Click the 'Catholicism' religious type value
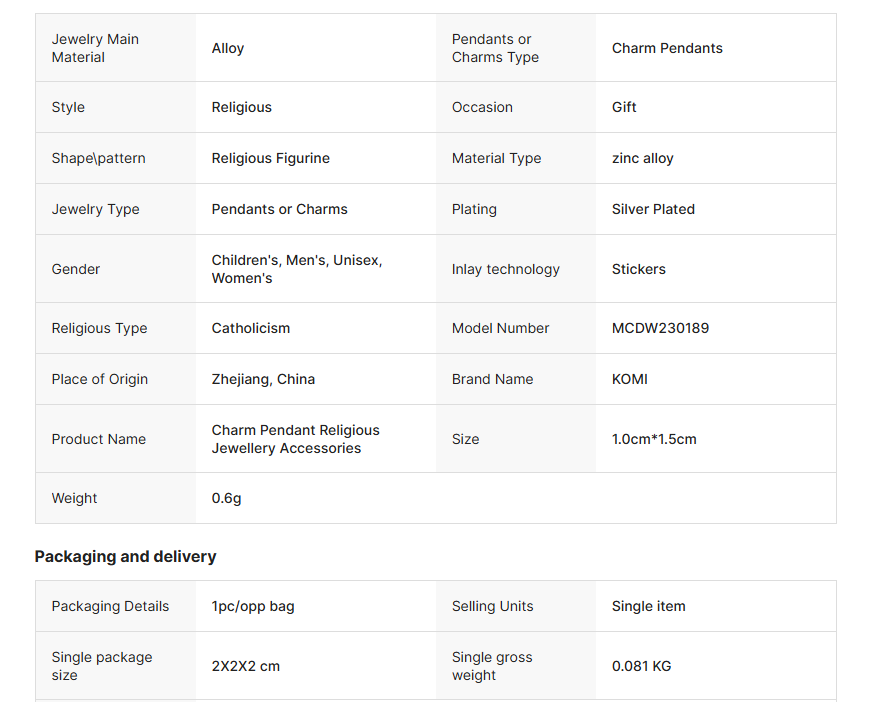The width and height of the screenshot is (871, 702). (x=251, y=328)
